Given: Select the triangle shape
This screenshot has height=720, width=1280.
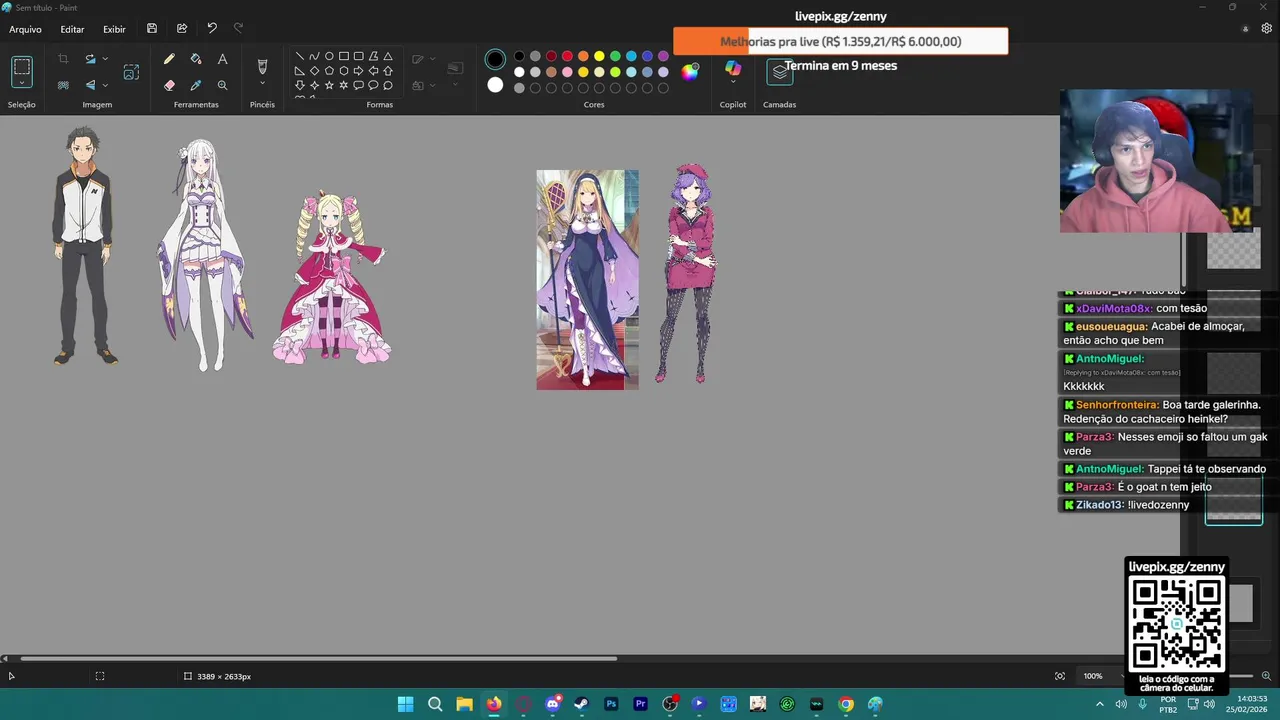Looking at the screenshot, I should 388,56.
